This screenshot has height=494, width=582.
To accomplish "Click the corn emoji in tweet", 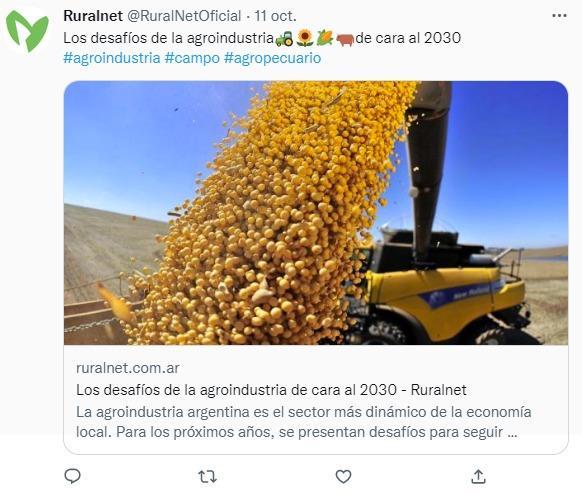I will tap(325, 38).
